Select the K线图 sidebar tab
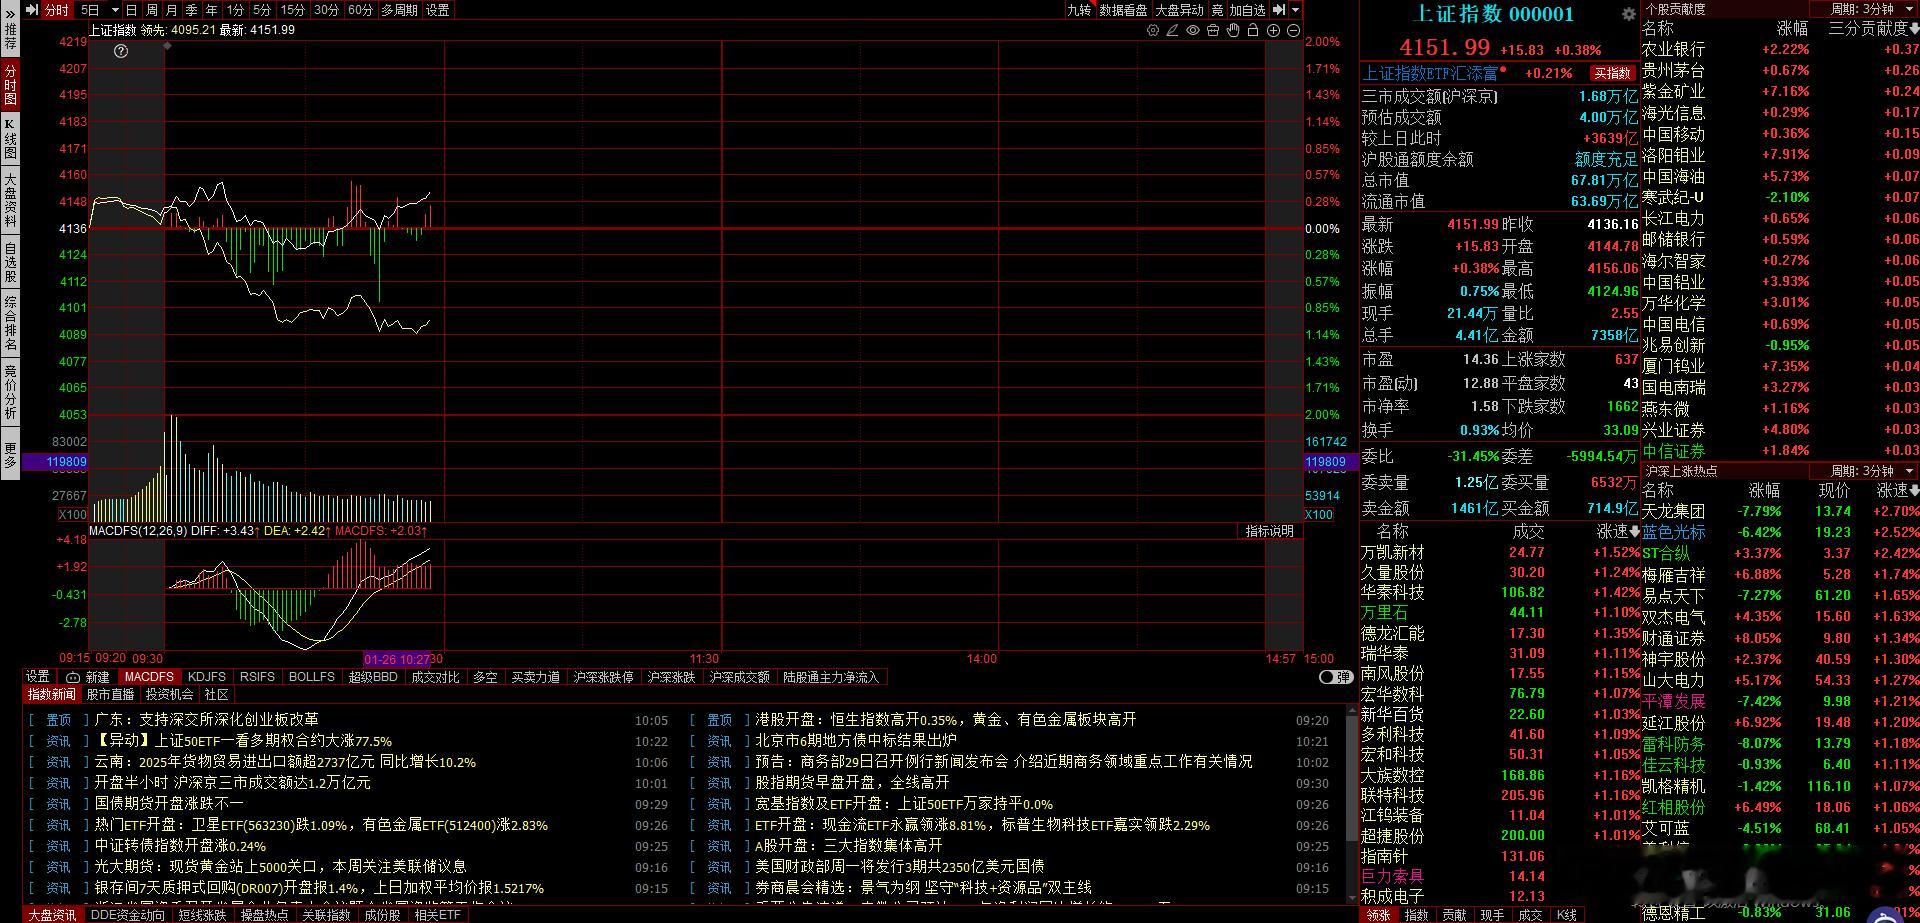The width and height of the screenshot is (1920, 923). [x=10, y=139]
